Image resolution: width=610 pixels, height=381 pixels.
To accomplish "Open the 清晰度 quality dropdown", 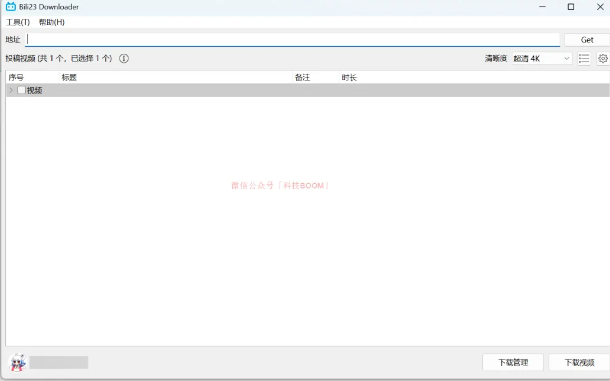I will point(542,59).
